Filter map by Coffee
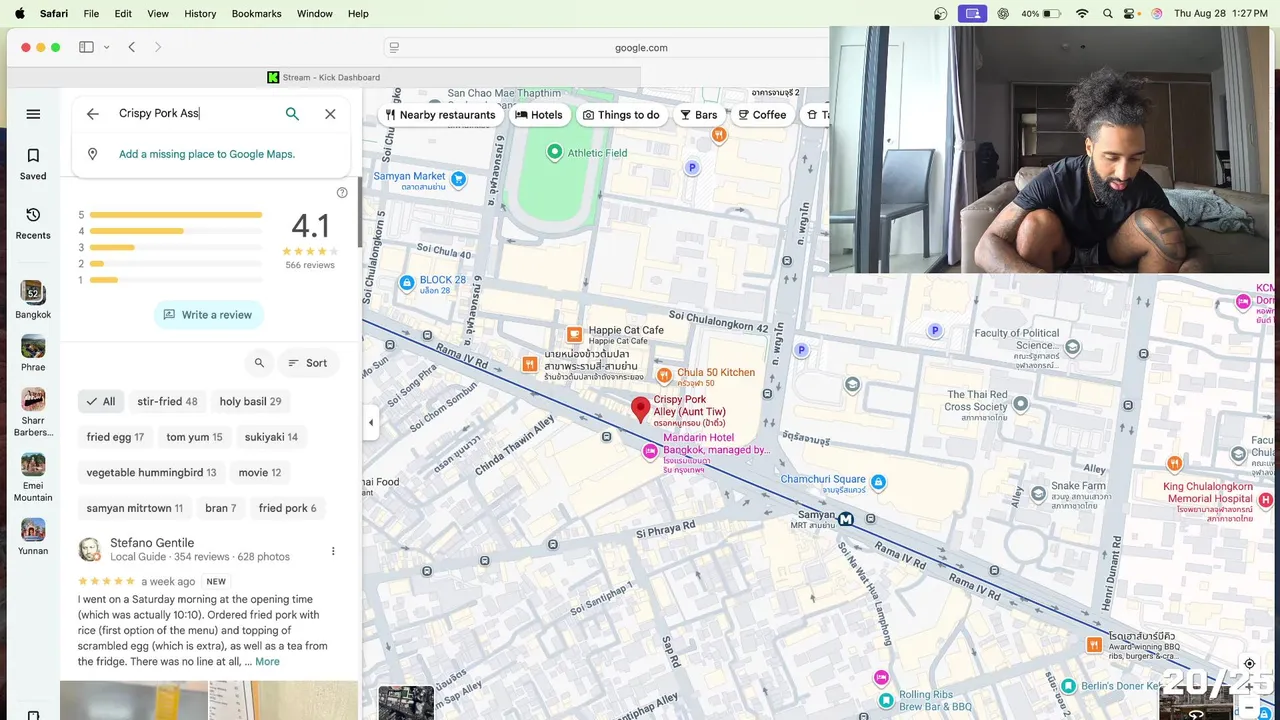Image resolution: width=1280 pixels, height=720 pixels. click(763, 115)
